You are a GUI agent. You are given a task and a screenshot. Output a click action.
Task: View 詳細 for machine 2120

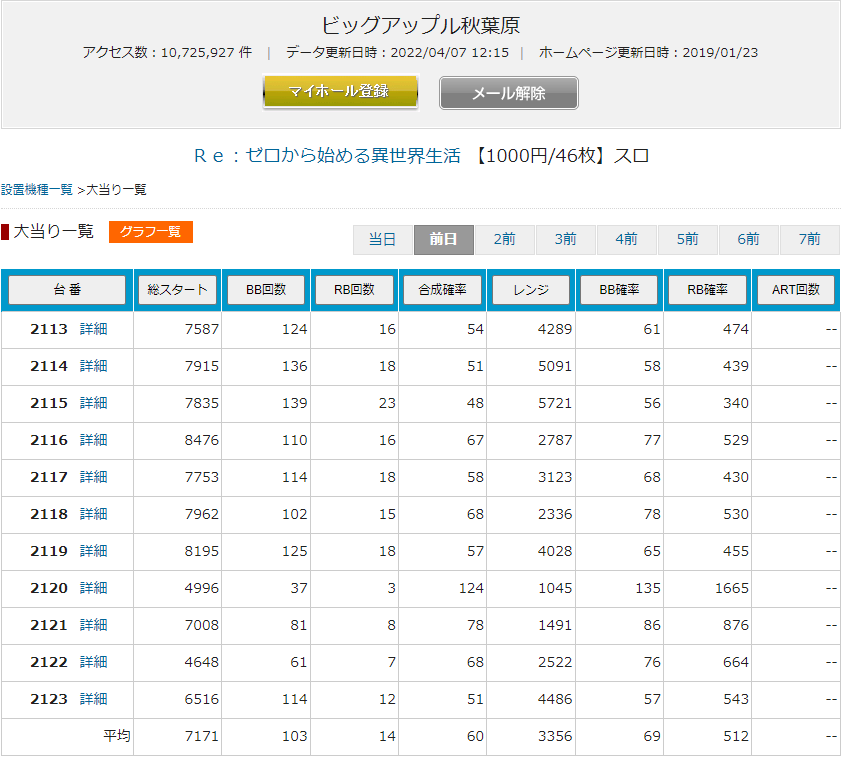coord(93,588)
